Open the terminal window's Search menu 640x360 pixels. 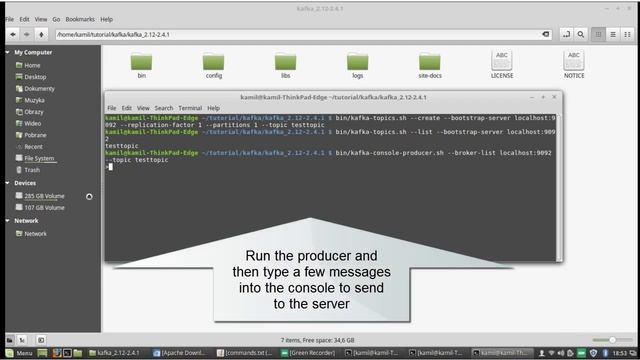164,108
